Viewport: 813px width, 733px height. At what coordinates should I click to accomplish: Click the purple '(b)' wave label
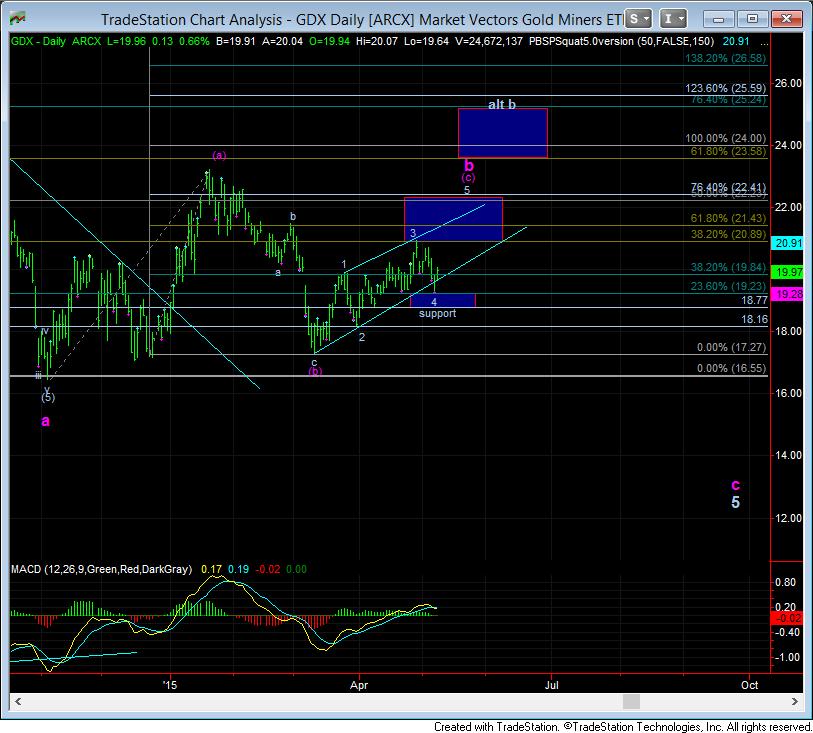coord(315,371)
